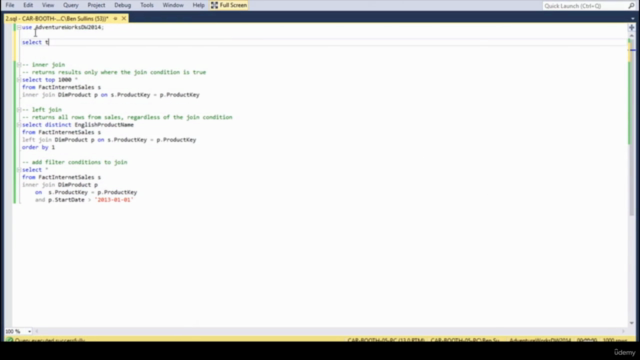Click the Full Screen arrows icon

[x=214, y=5]
